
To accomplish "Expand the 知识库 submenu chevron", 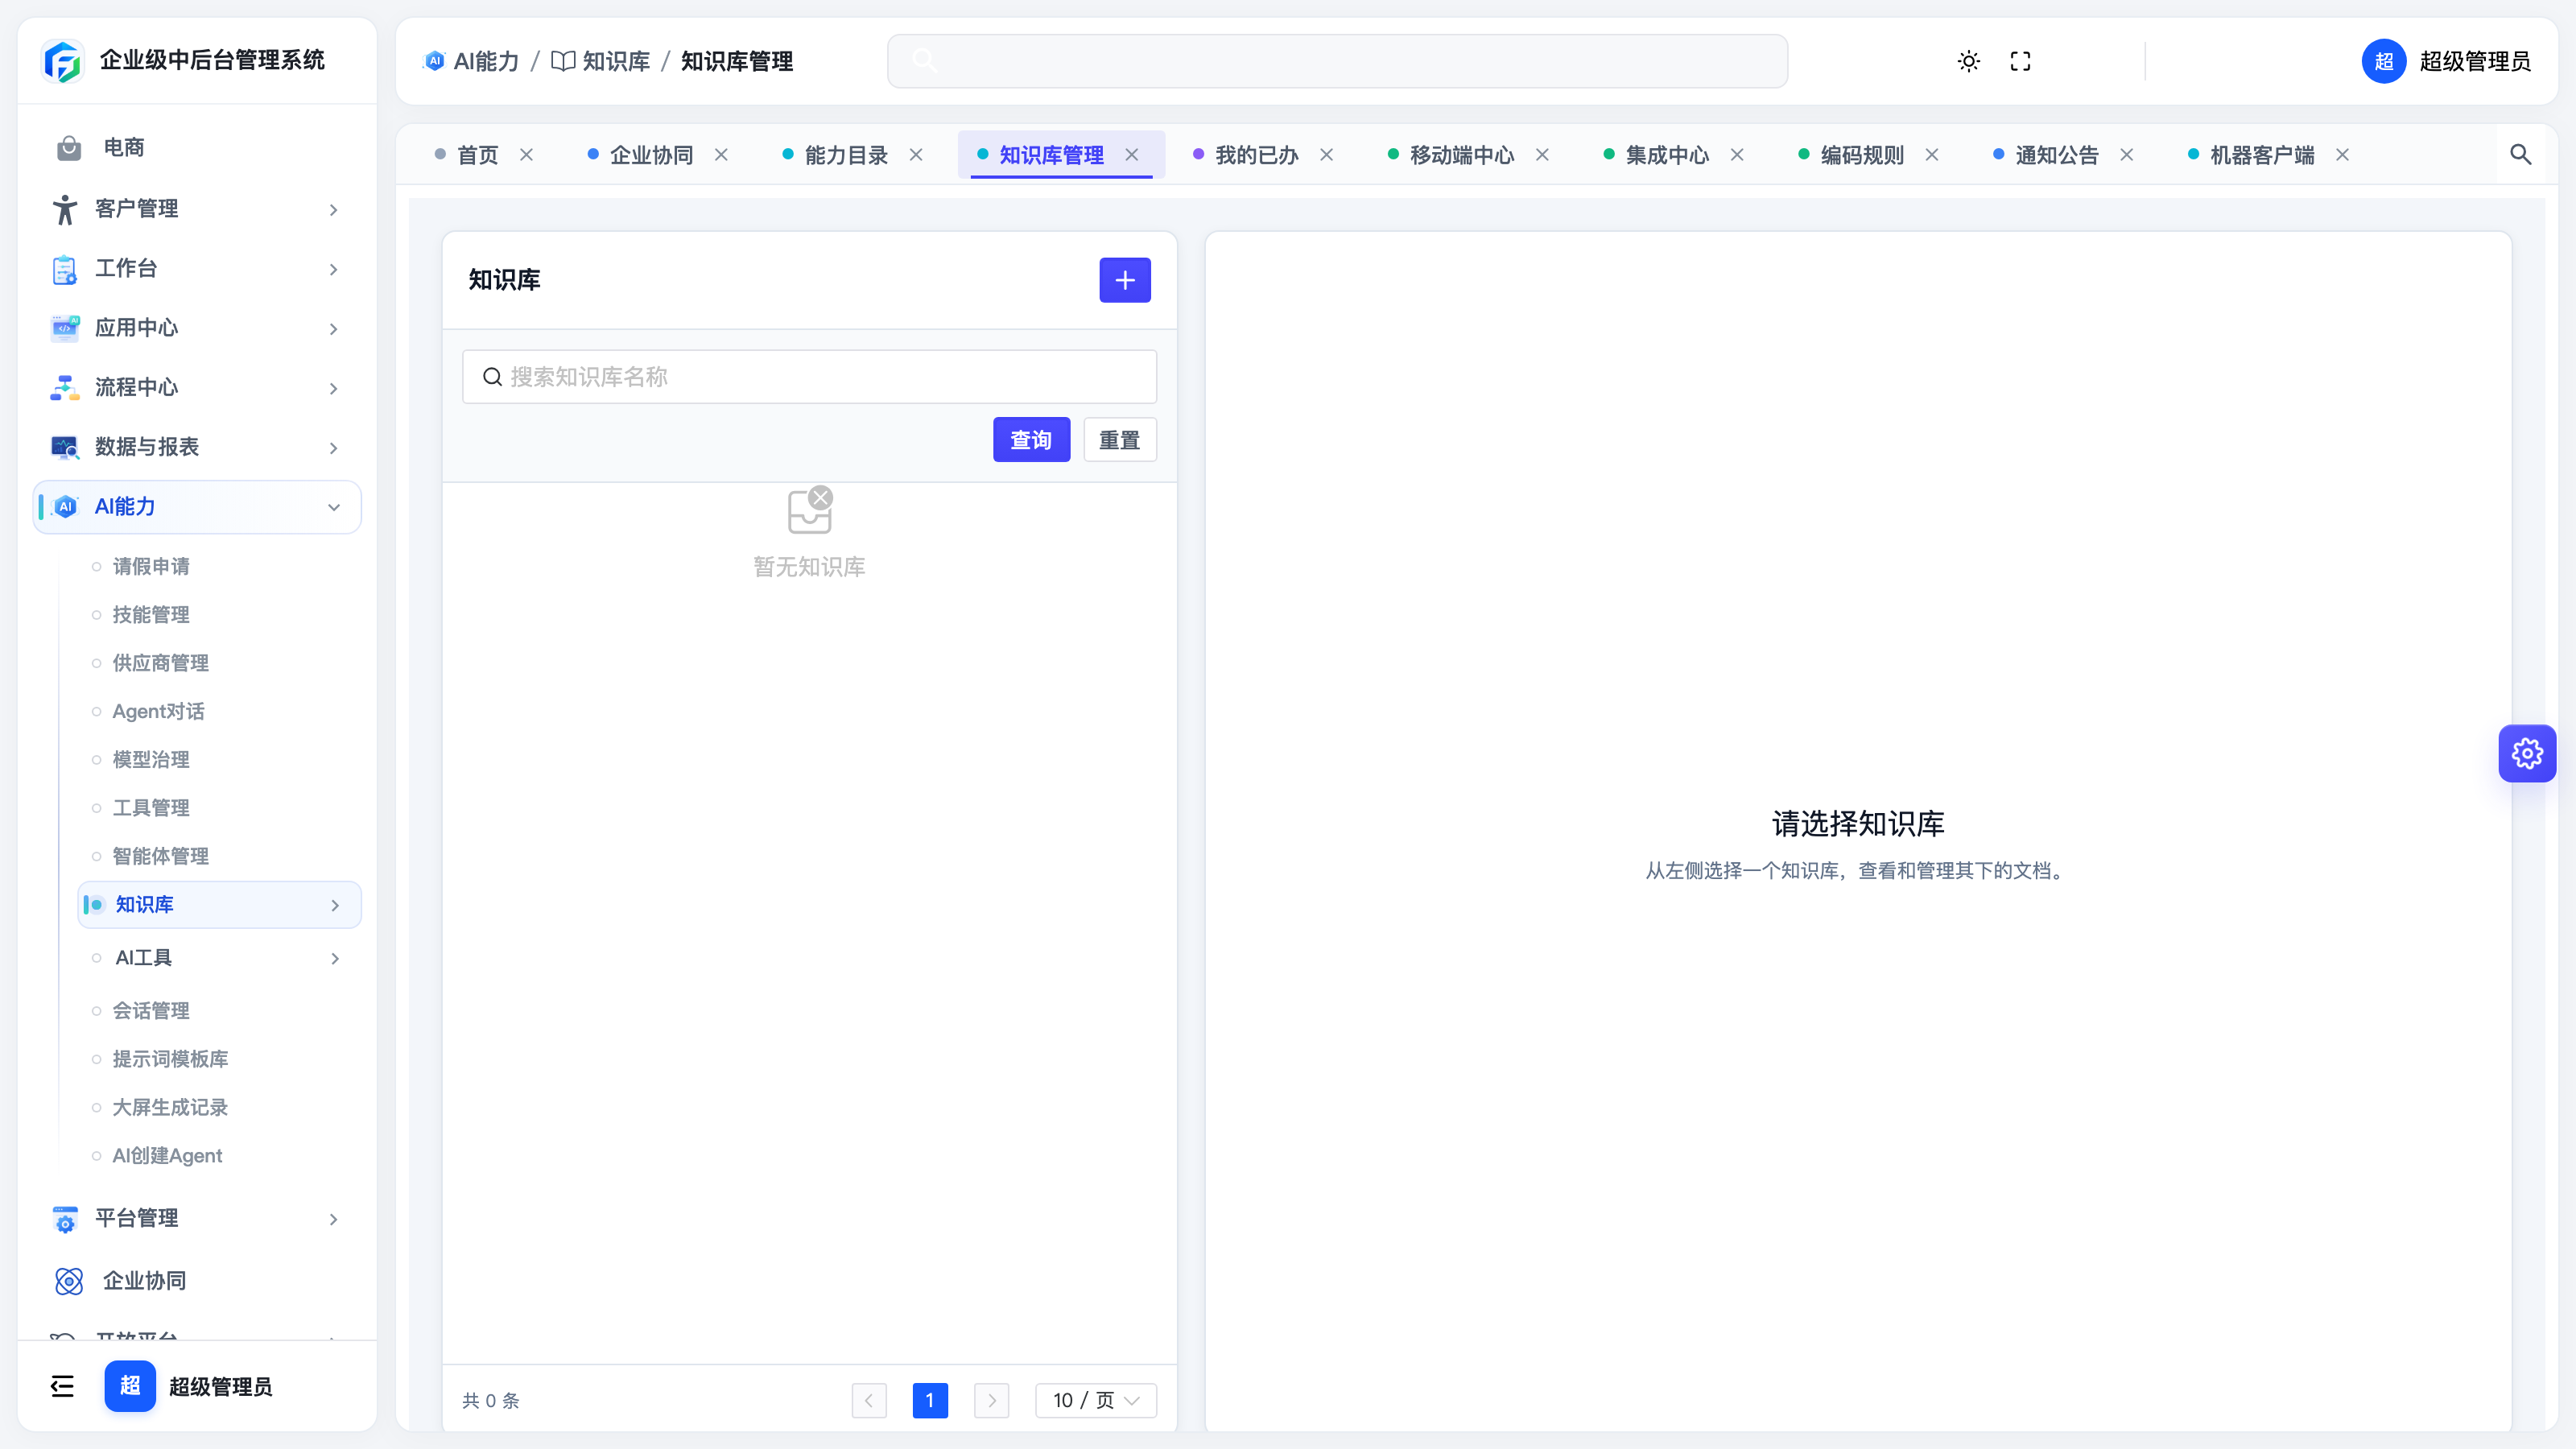I will [x=335, y=906].
